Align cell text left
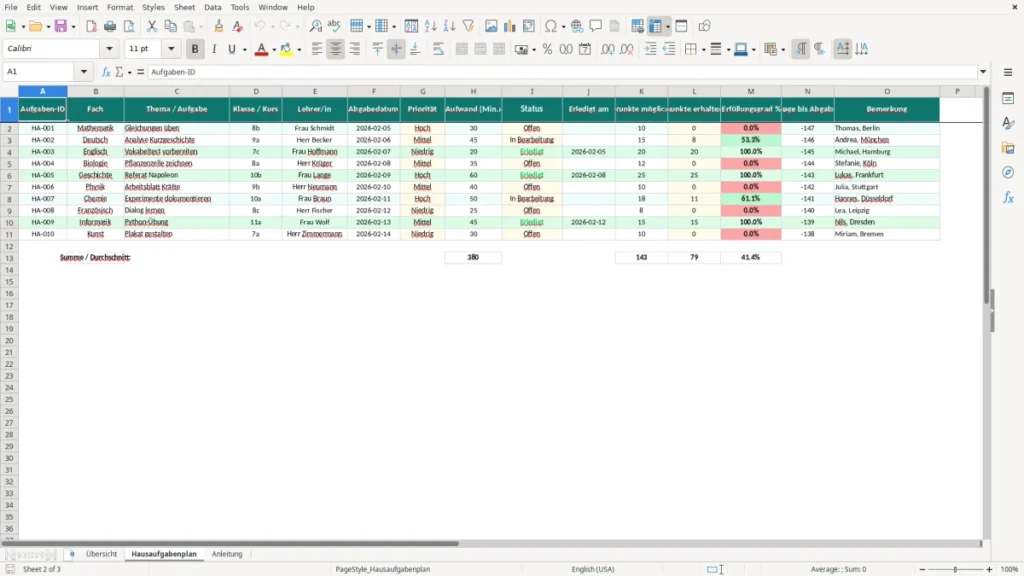The width and height of the screenshot is (1024, 576). pyautogui.click(x=317, y=49)
